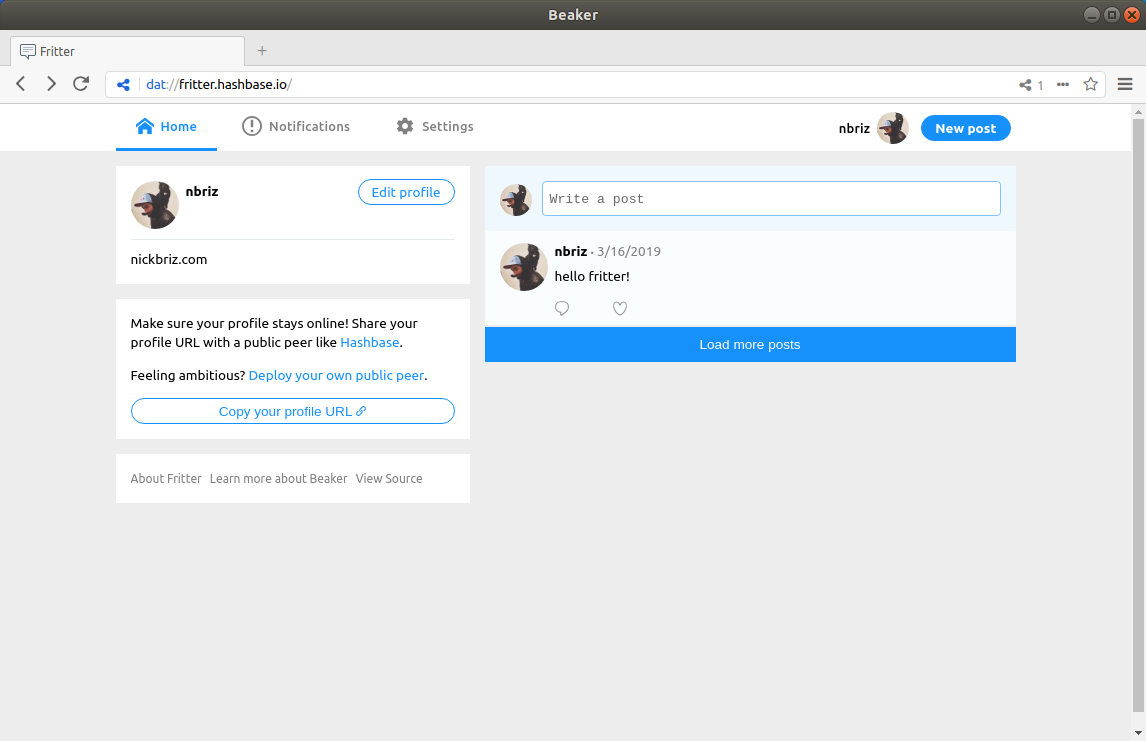Open the Settings tab label
This screenshot has height=741, width=1146.
447,126
